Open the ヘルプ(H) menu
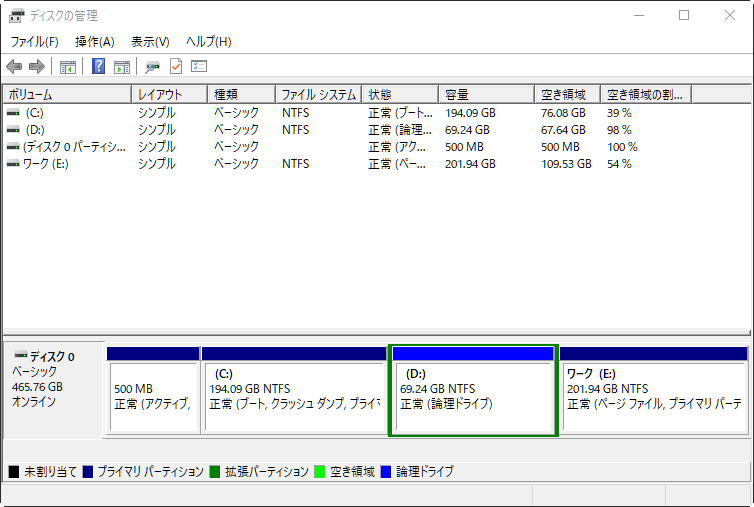 coord(209,42)
